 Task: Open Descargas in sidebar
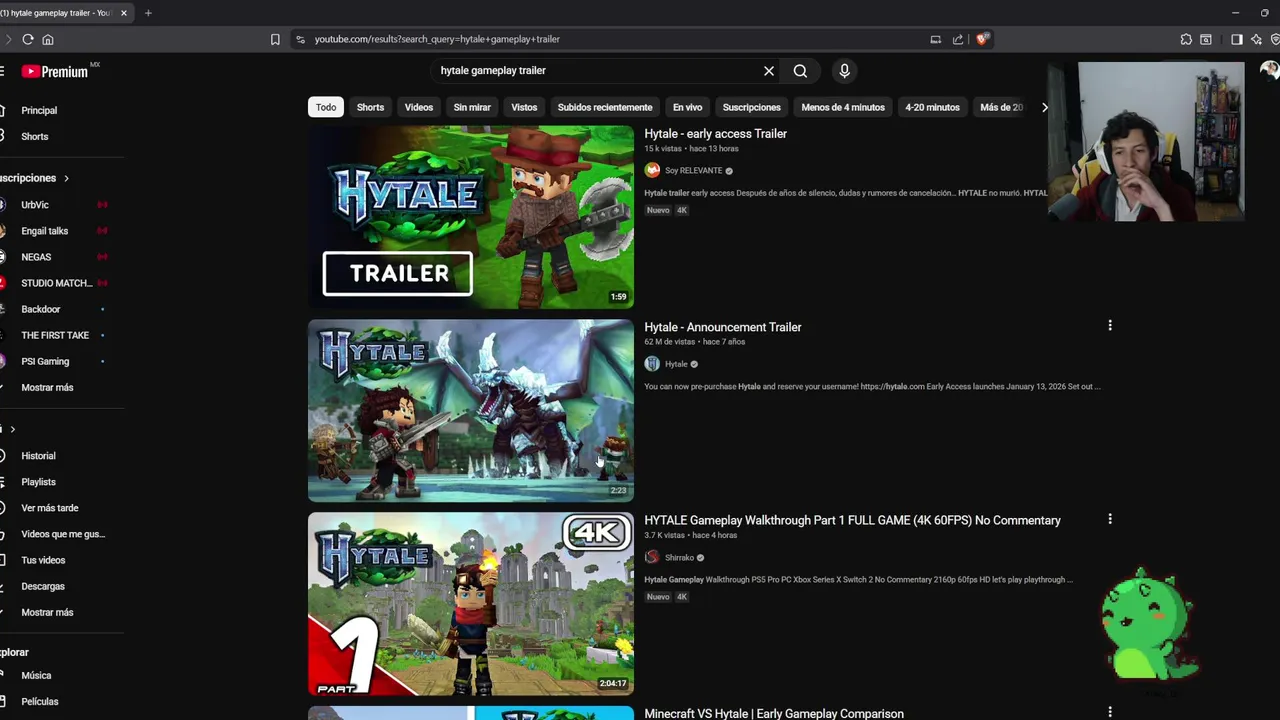click(x=43, y=586)
